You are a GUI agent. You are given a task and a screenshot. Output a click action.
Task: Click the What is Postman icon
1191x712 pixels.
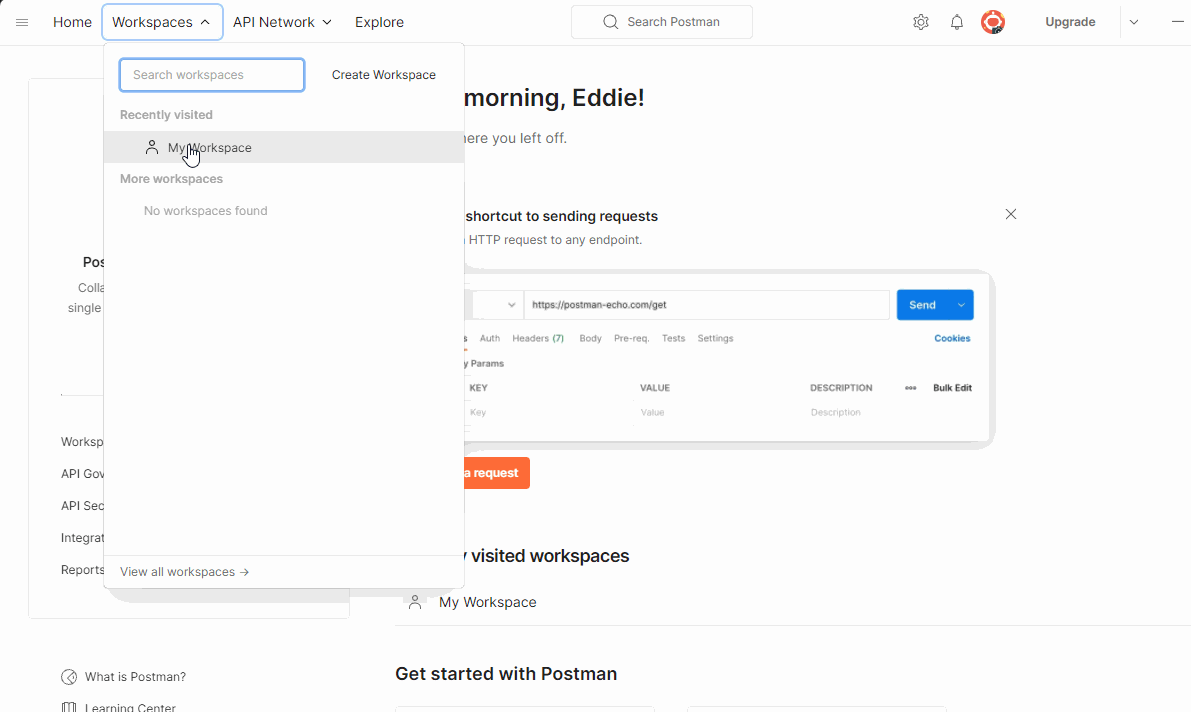pos(69,677)
